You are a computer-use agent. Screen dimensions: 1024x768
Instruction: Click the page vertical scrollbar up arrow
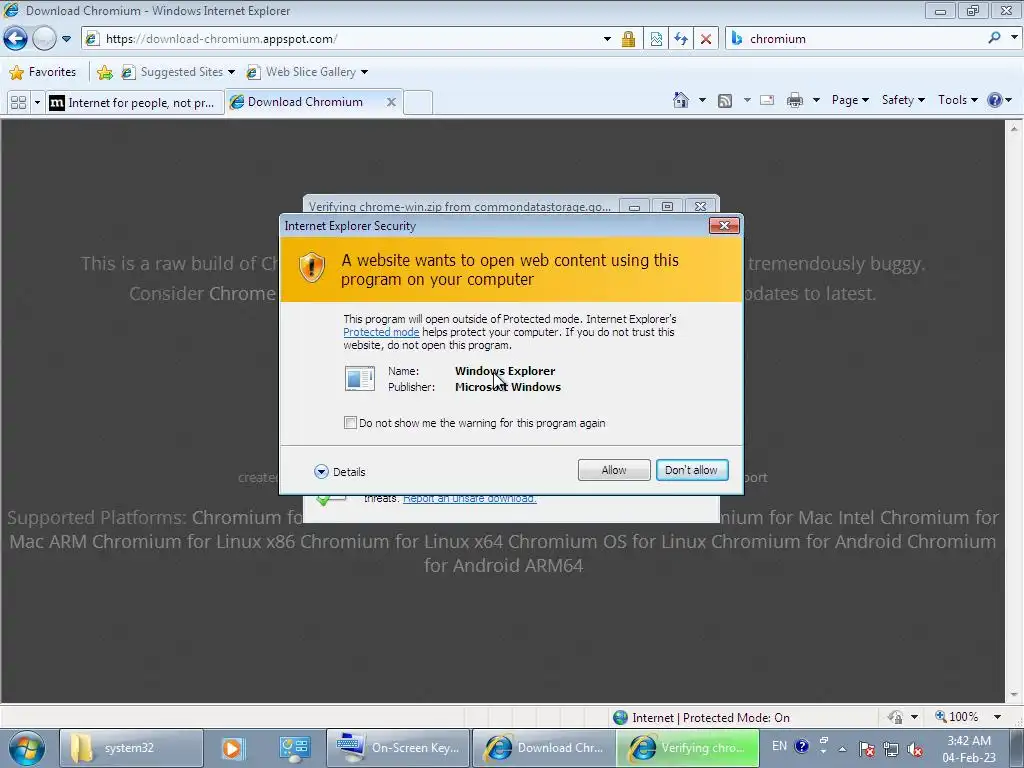1014,128
